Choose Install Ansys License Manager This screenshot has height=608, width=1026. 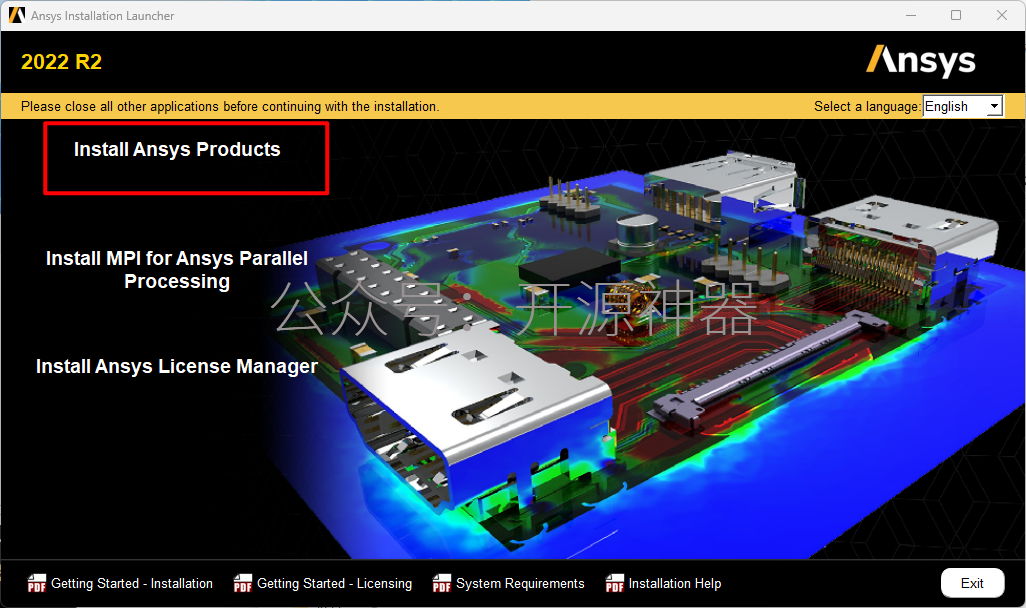click(x=177, y=367)
